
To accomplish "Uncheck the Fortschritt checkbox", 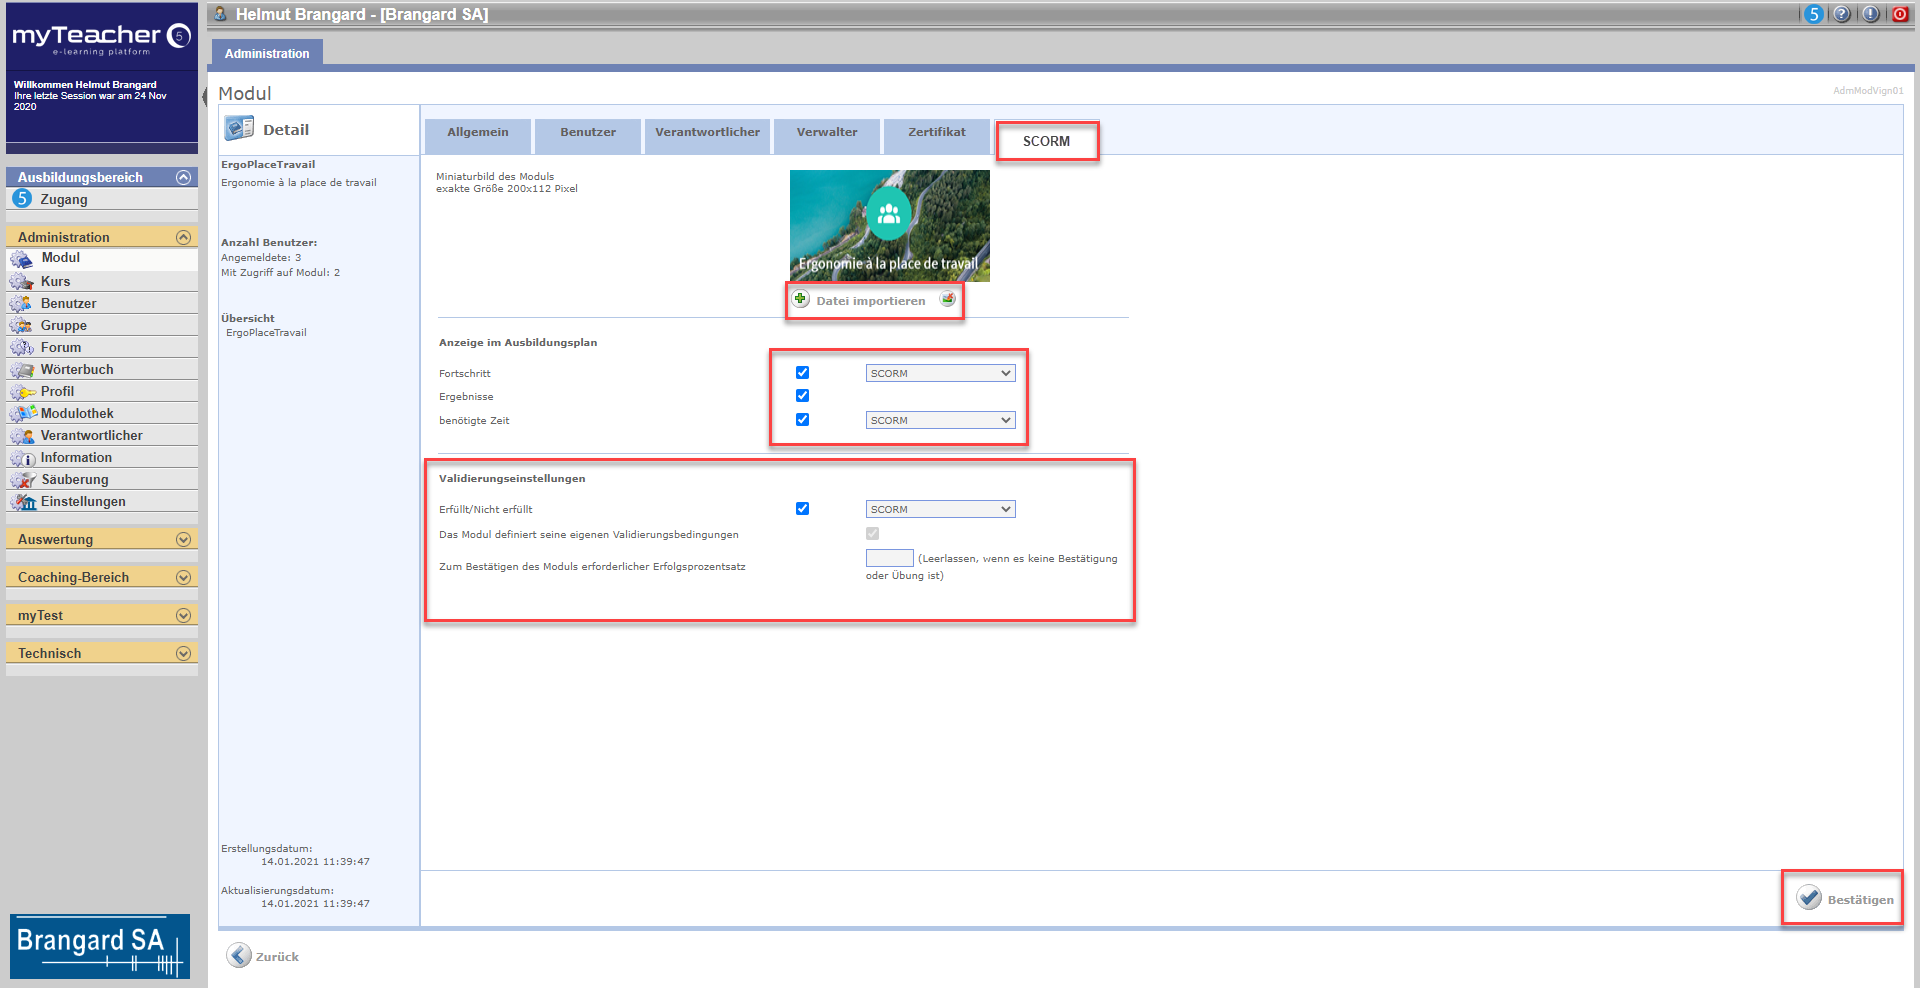I will coord(802,373).
